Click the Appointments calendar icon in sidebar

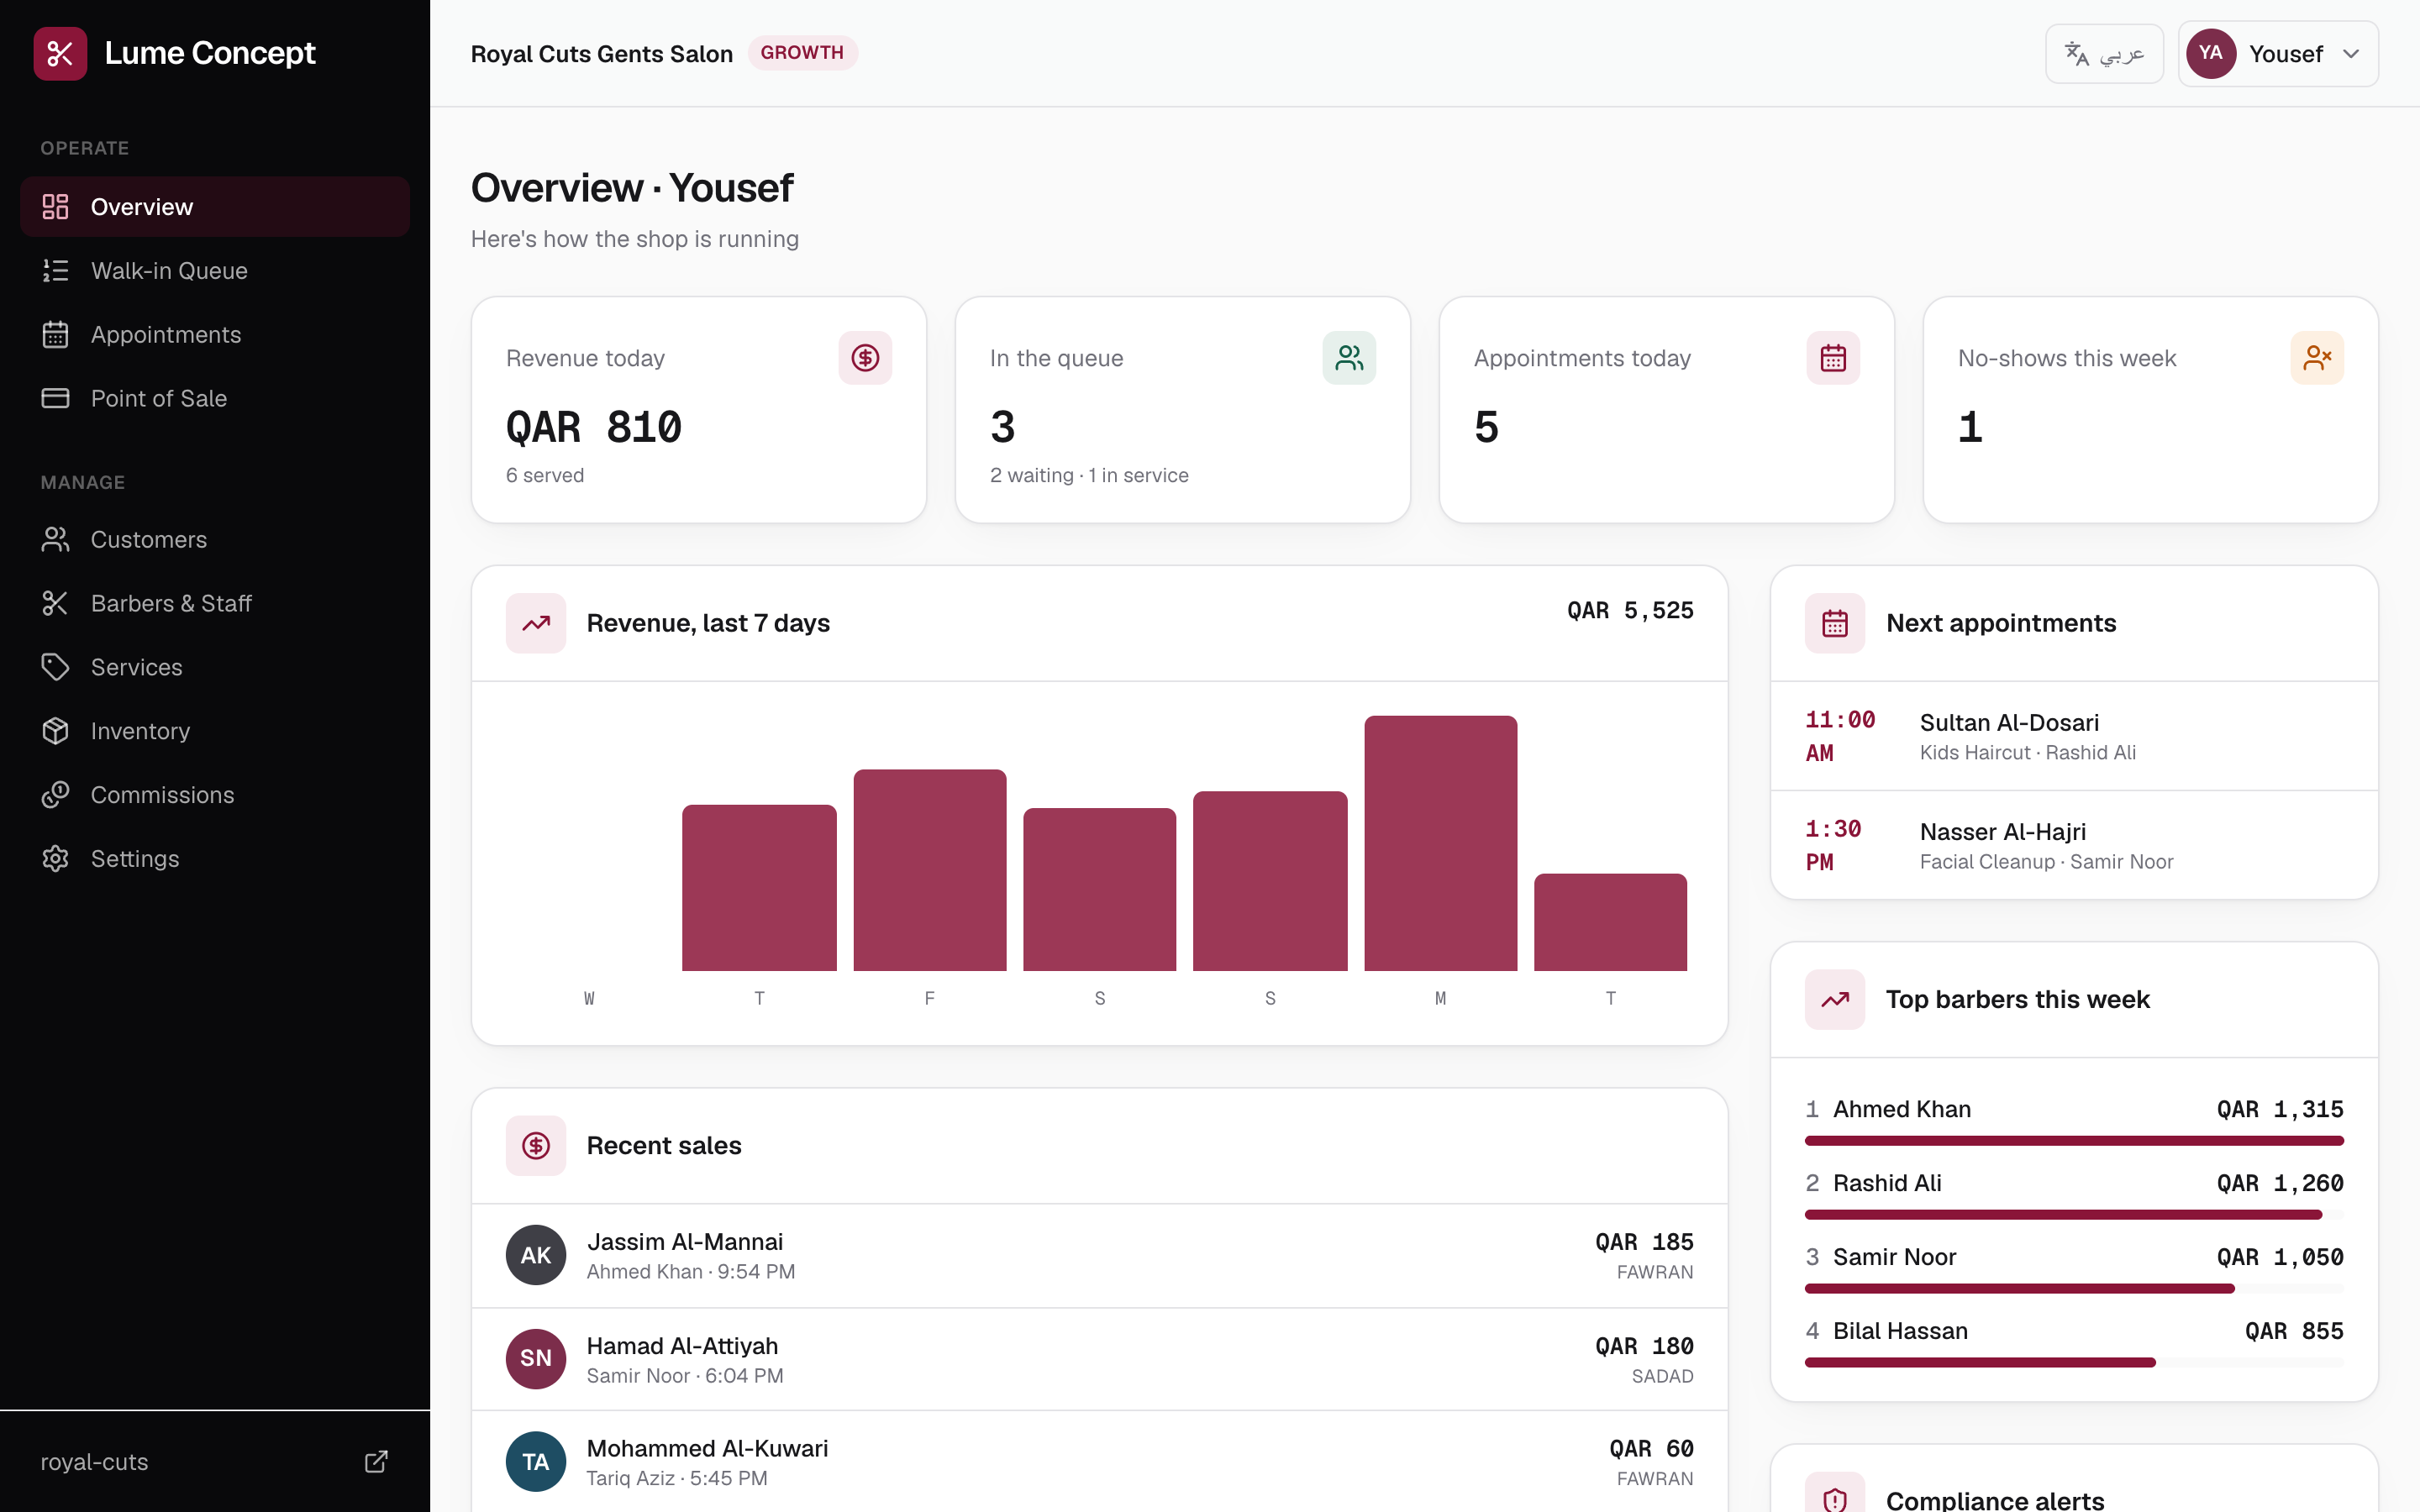tap(55, 335)
